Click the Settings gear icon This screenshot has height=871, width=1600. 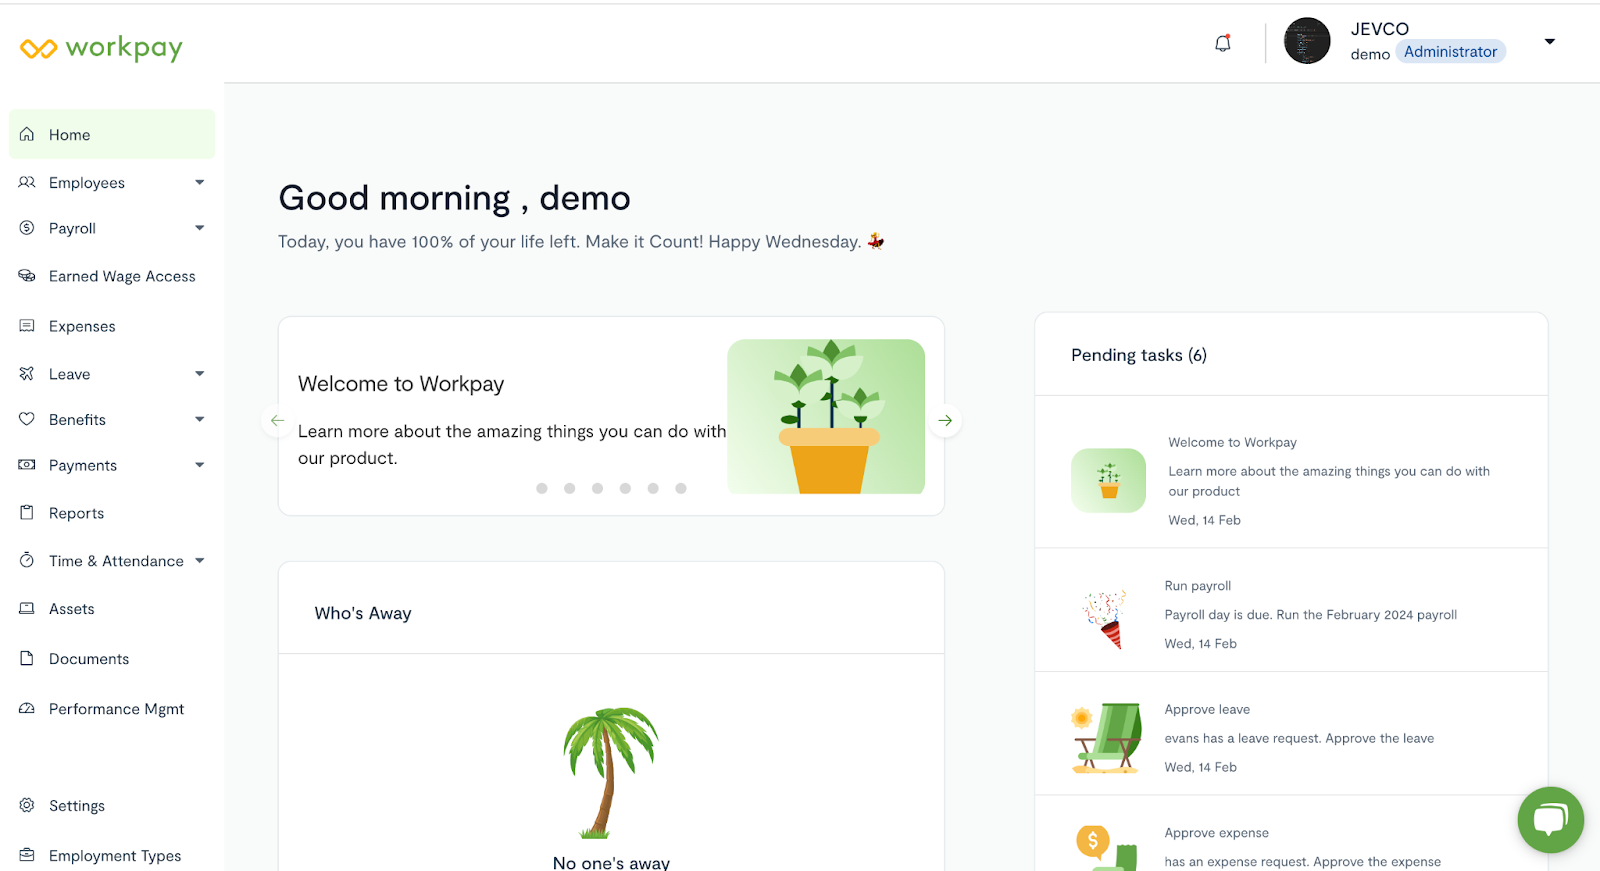[27, 805]
